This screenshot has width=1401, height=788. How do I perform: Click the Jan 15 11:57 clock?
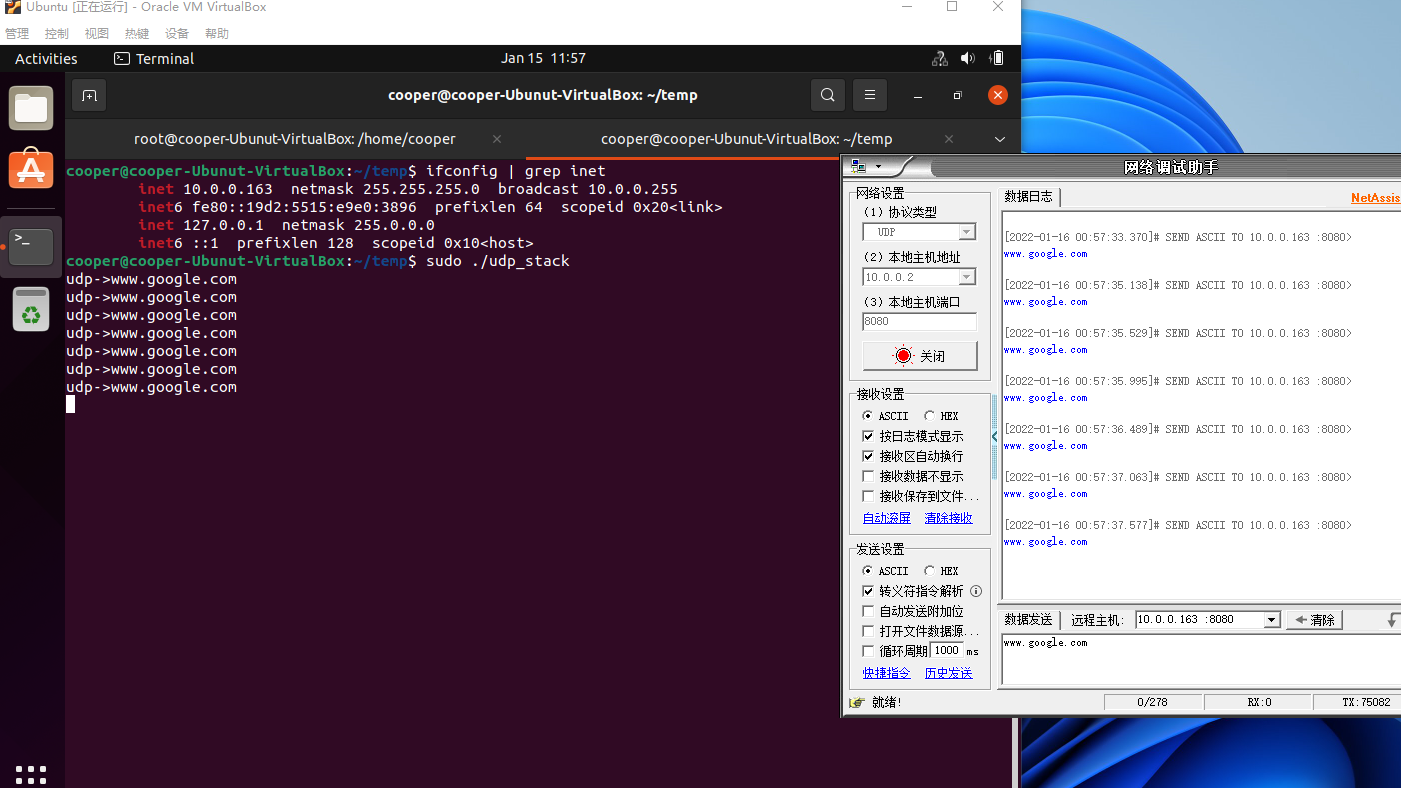[543, 59]
